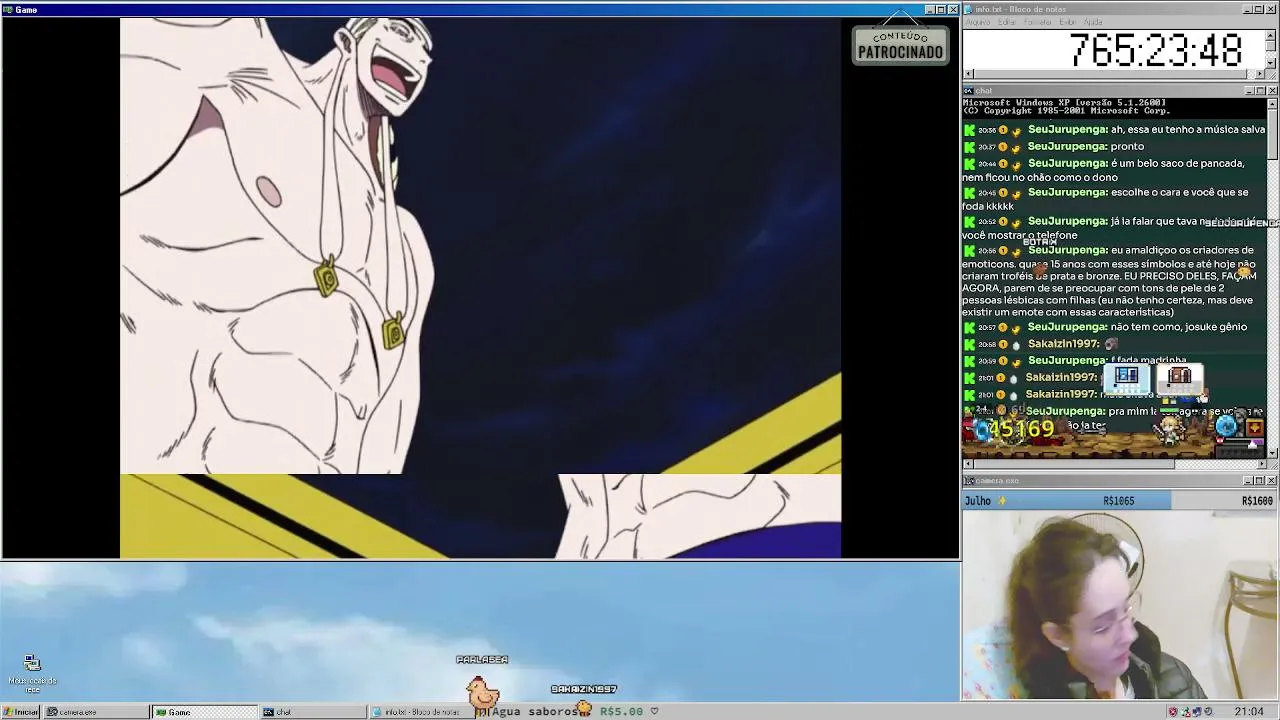Click the chat console title bar icon
1280x720 pixels.
click(968, 91)
